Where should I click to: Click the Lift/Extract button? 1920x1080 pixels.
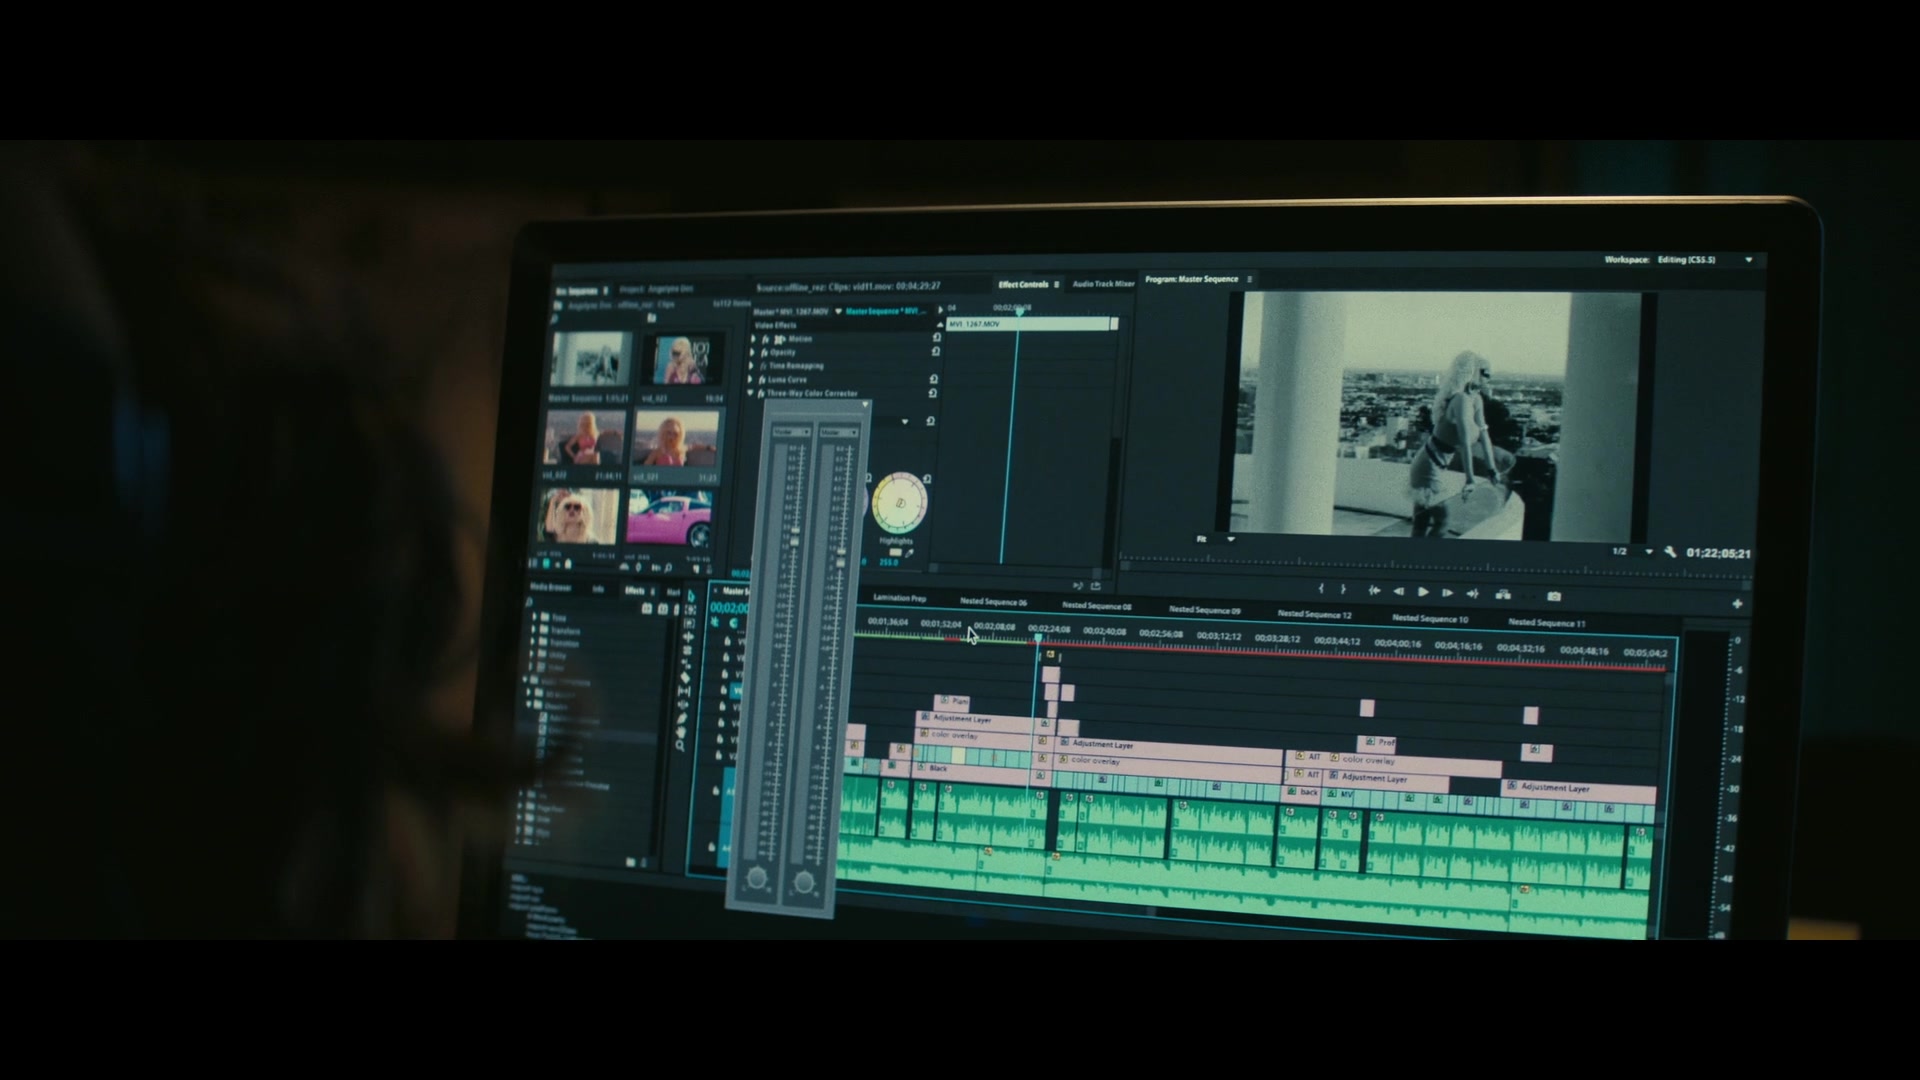tap(1503, 594)
